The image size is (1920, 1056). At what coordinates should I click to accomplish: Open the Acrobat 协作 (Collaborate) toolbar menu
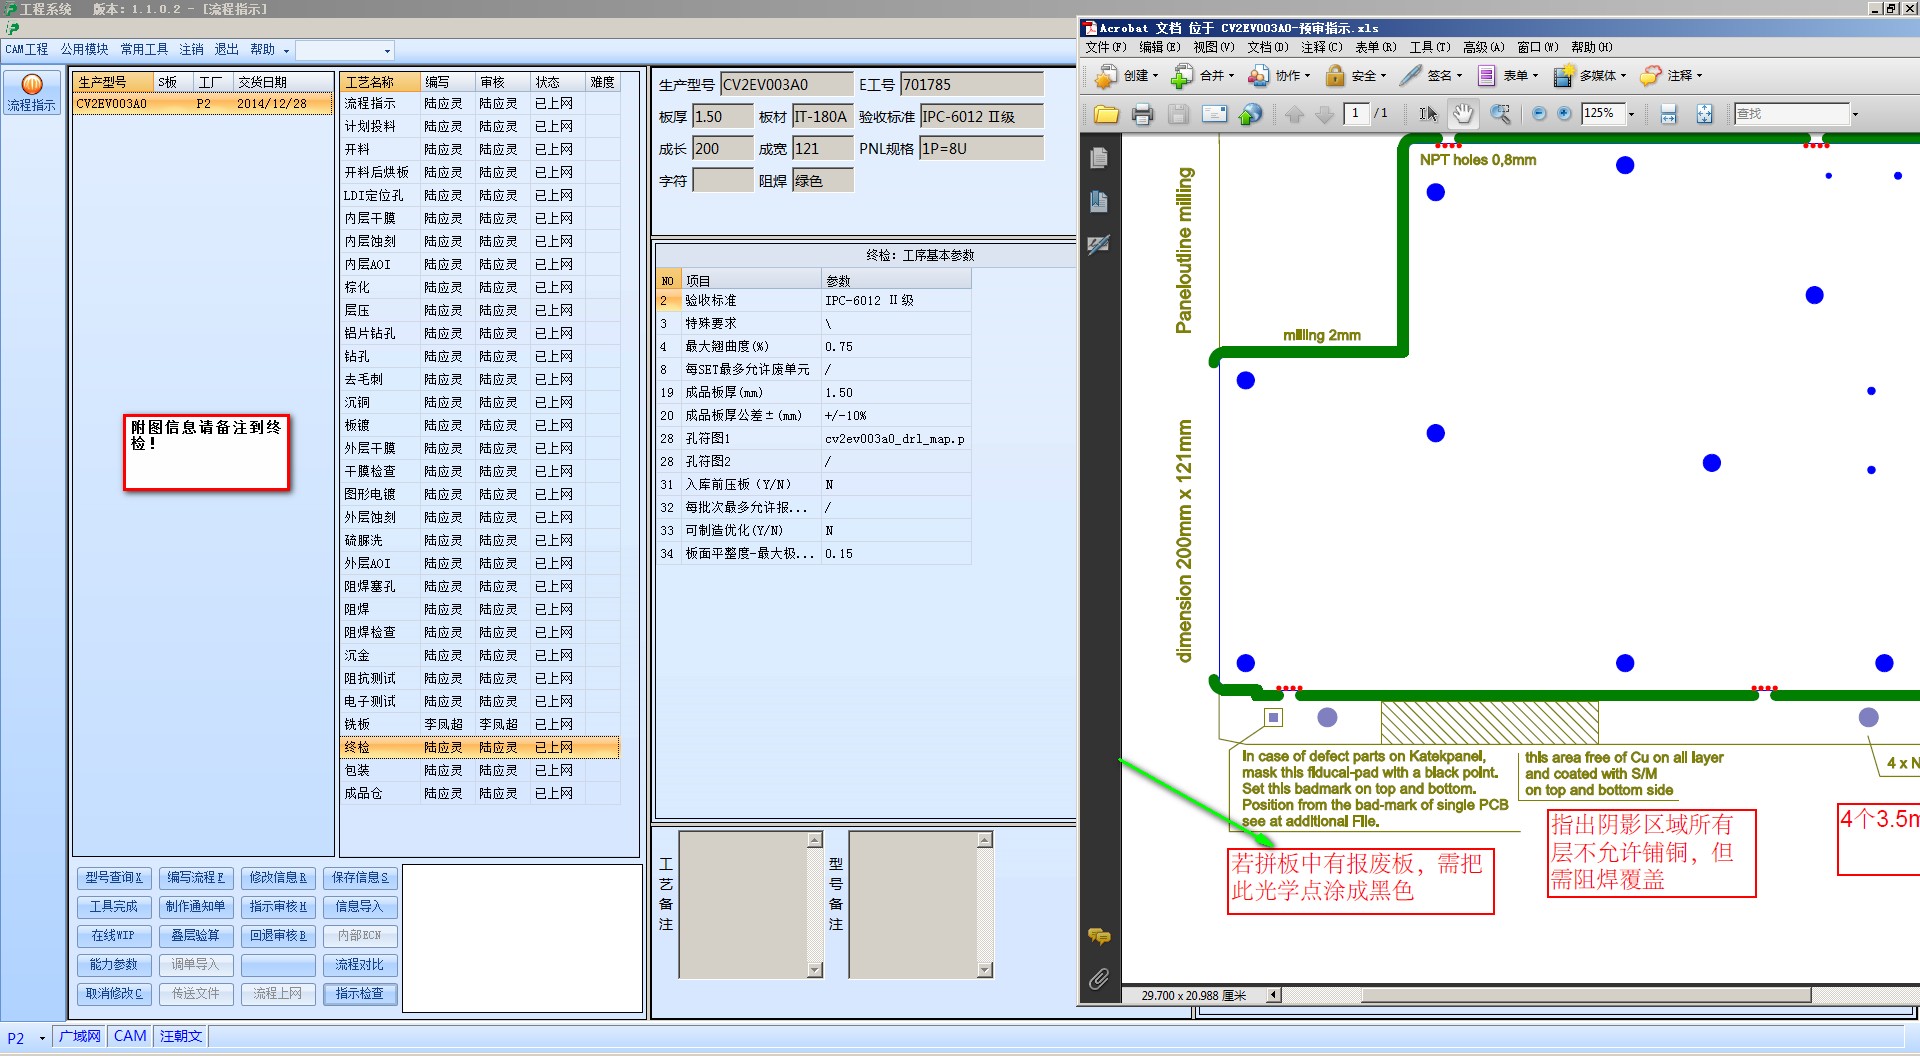1279,75
